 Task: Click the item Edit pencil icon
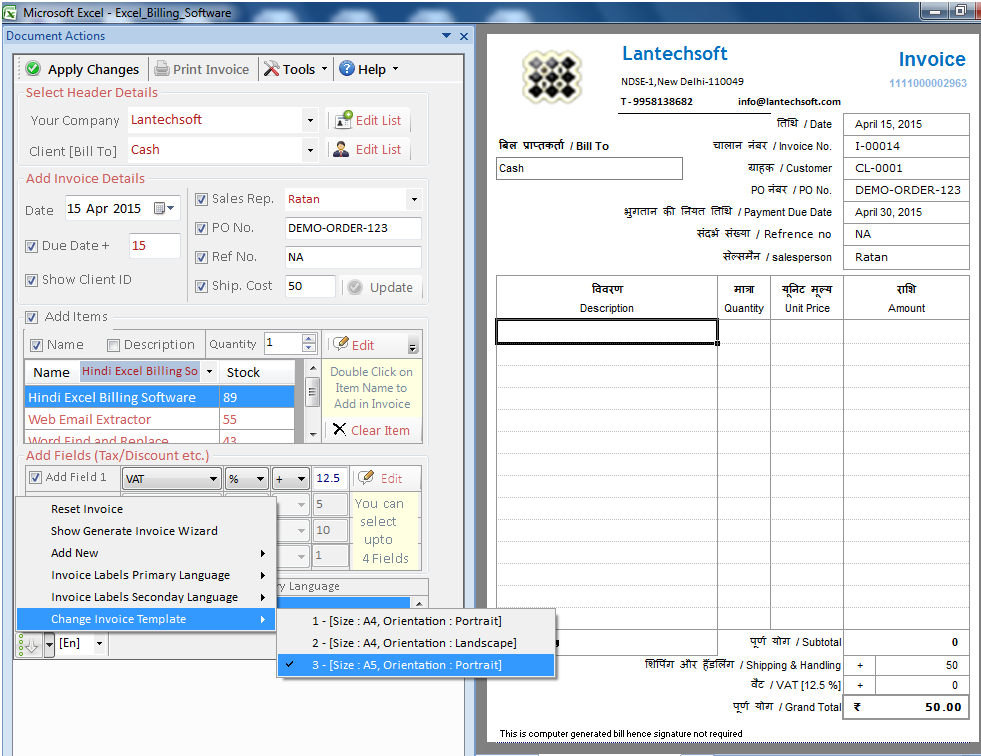coord(341,344)
